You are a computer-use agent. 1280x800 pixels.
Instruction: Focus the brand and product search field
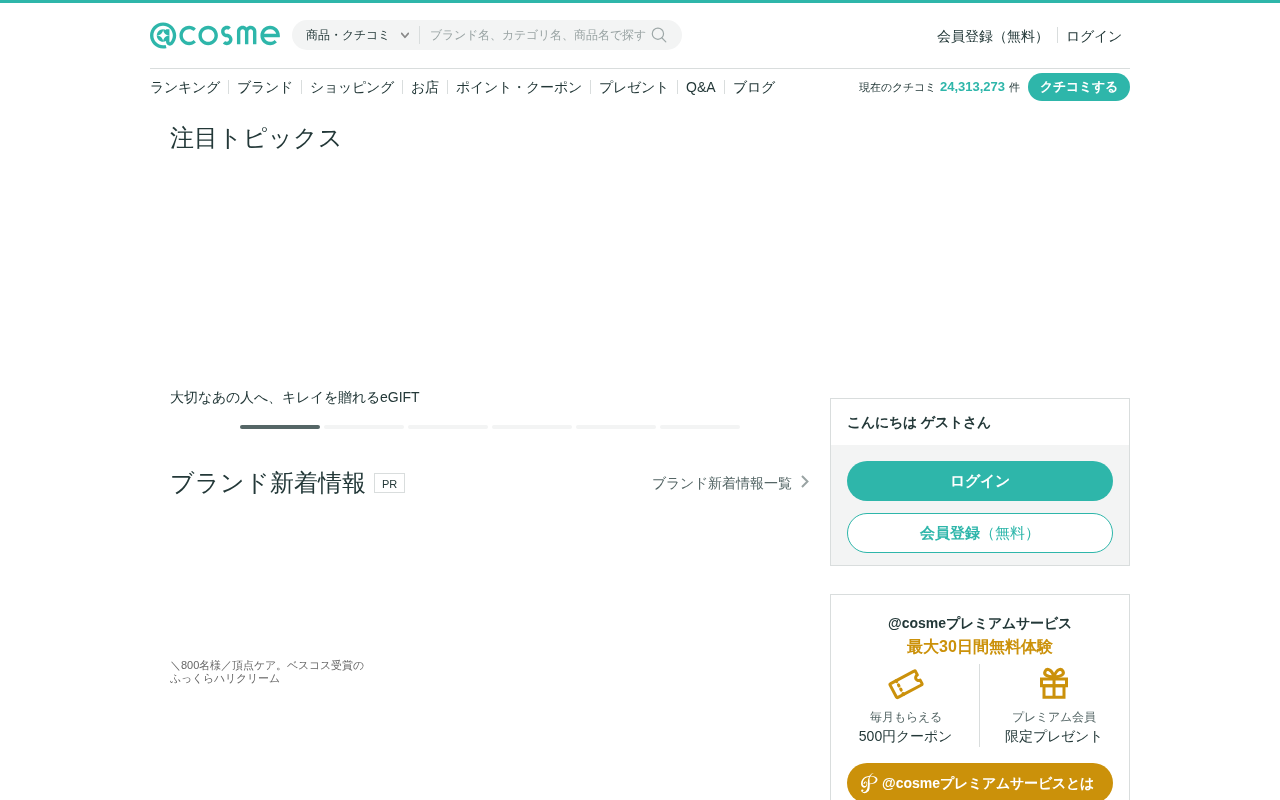538,35
